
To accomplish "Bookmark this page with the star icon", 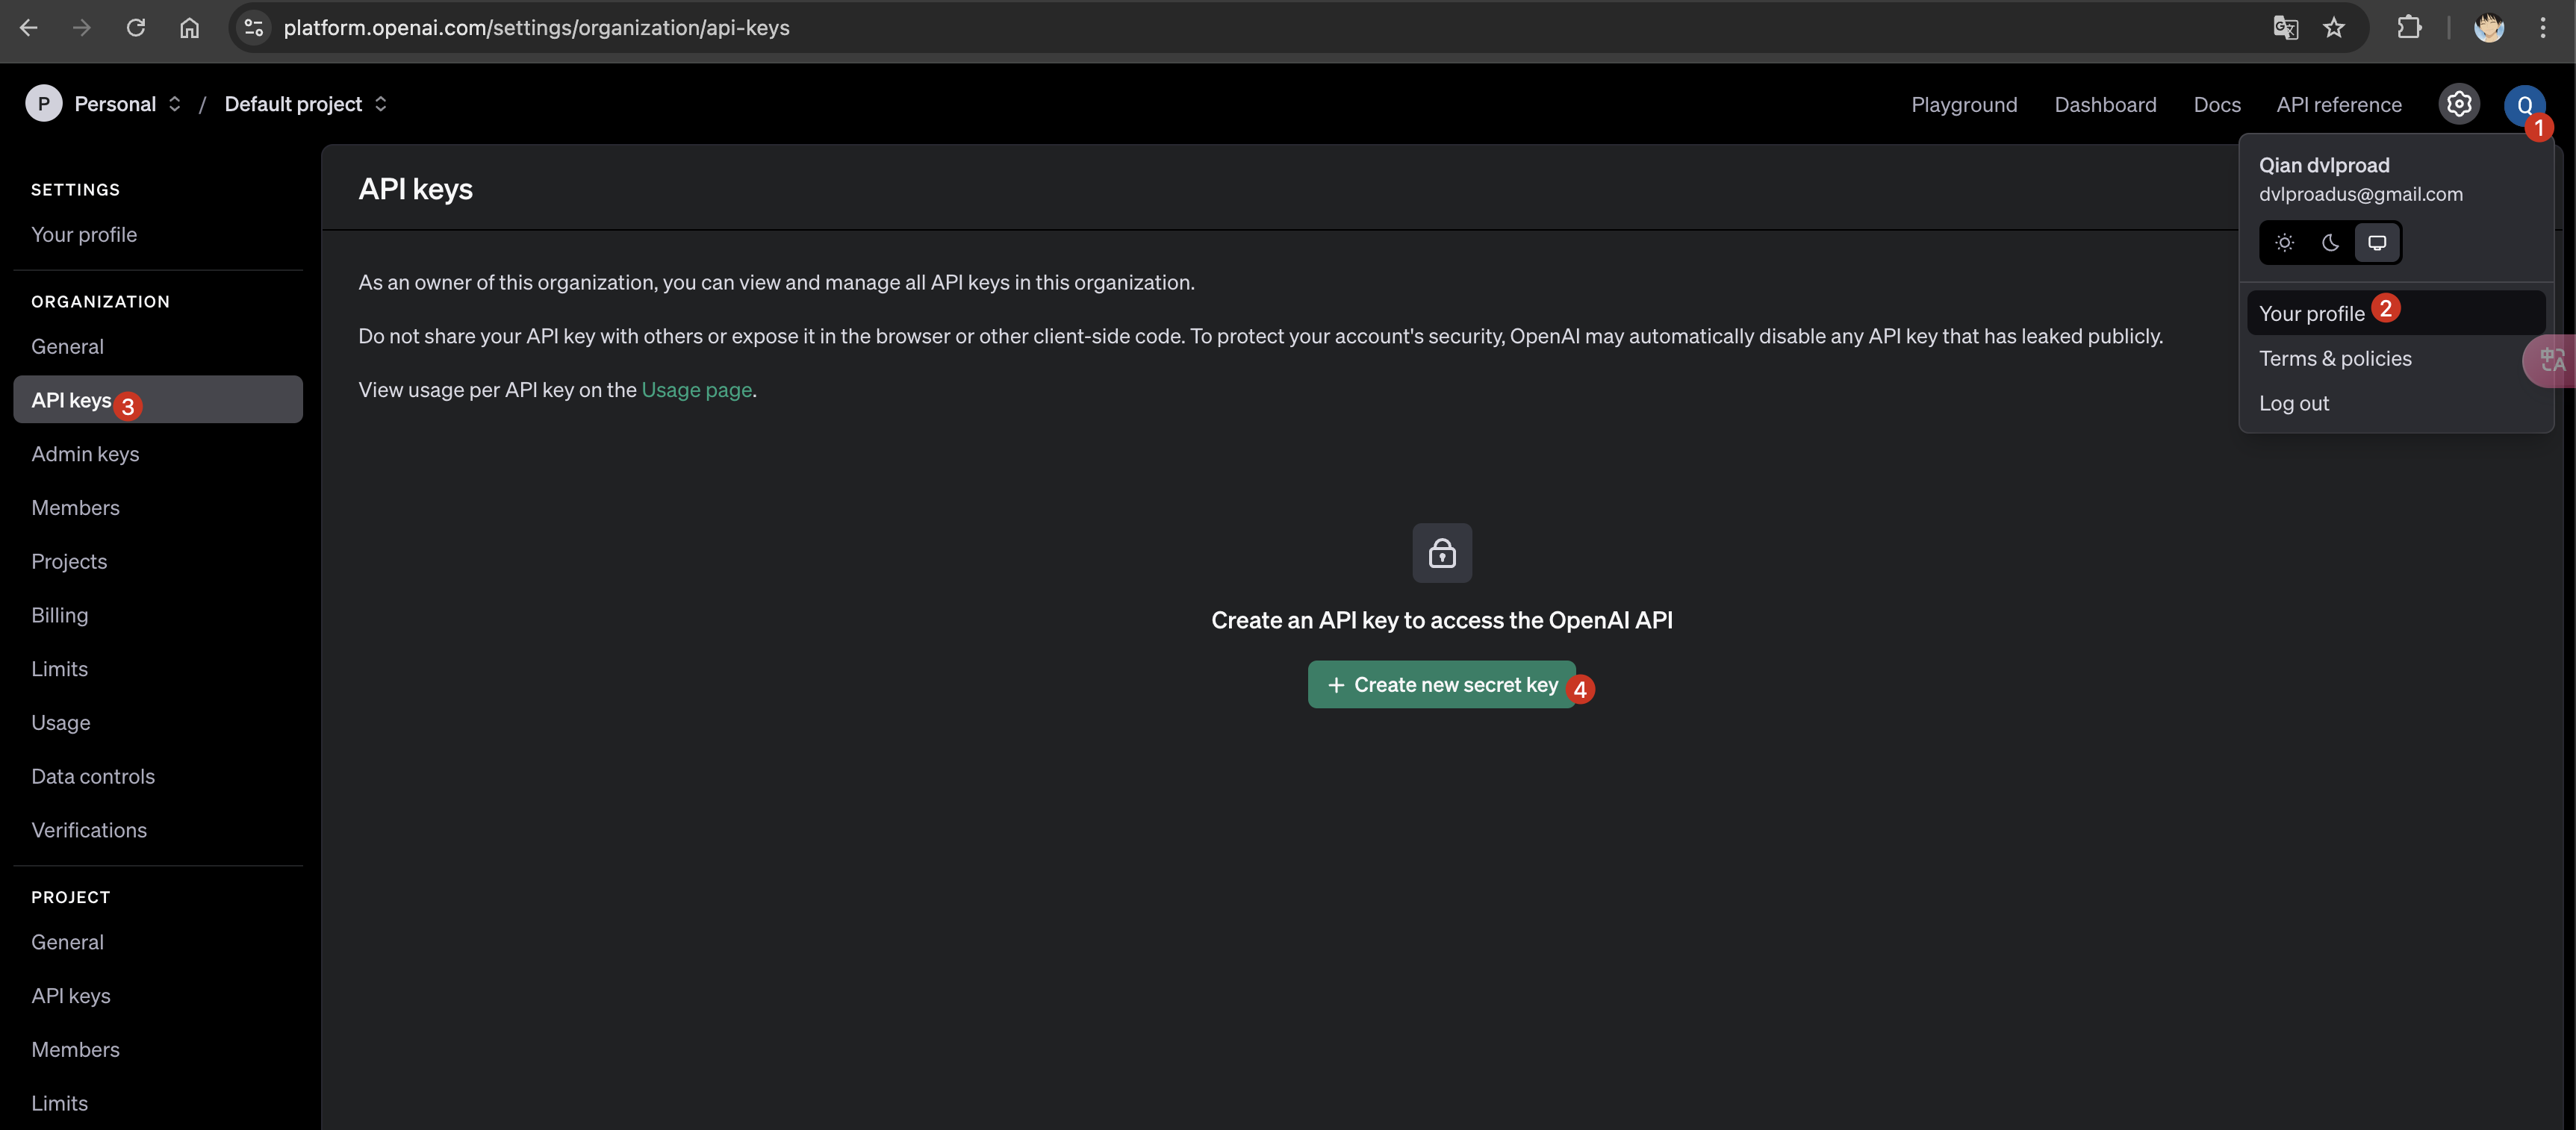I will 2334,27.
